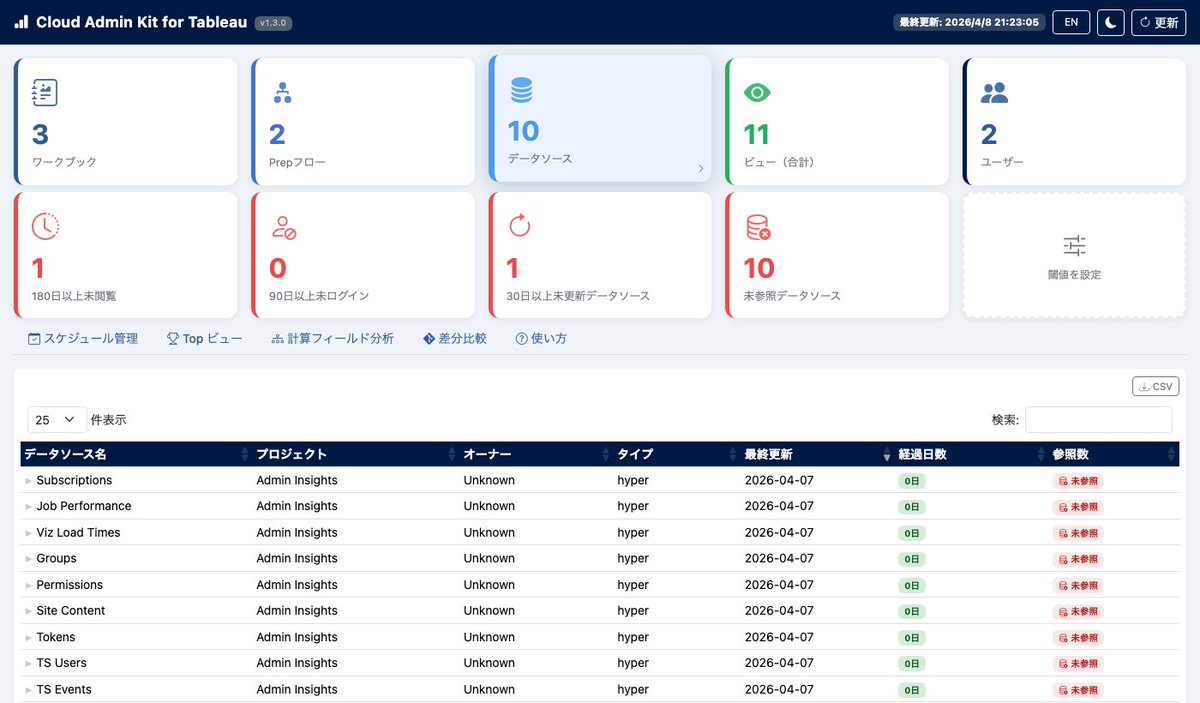Download the table with the CSV button
The image size is (1200, 703).
coord(1156,386)
